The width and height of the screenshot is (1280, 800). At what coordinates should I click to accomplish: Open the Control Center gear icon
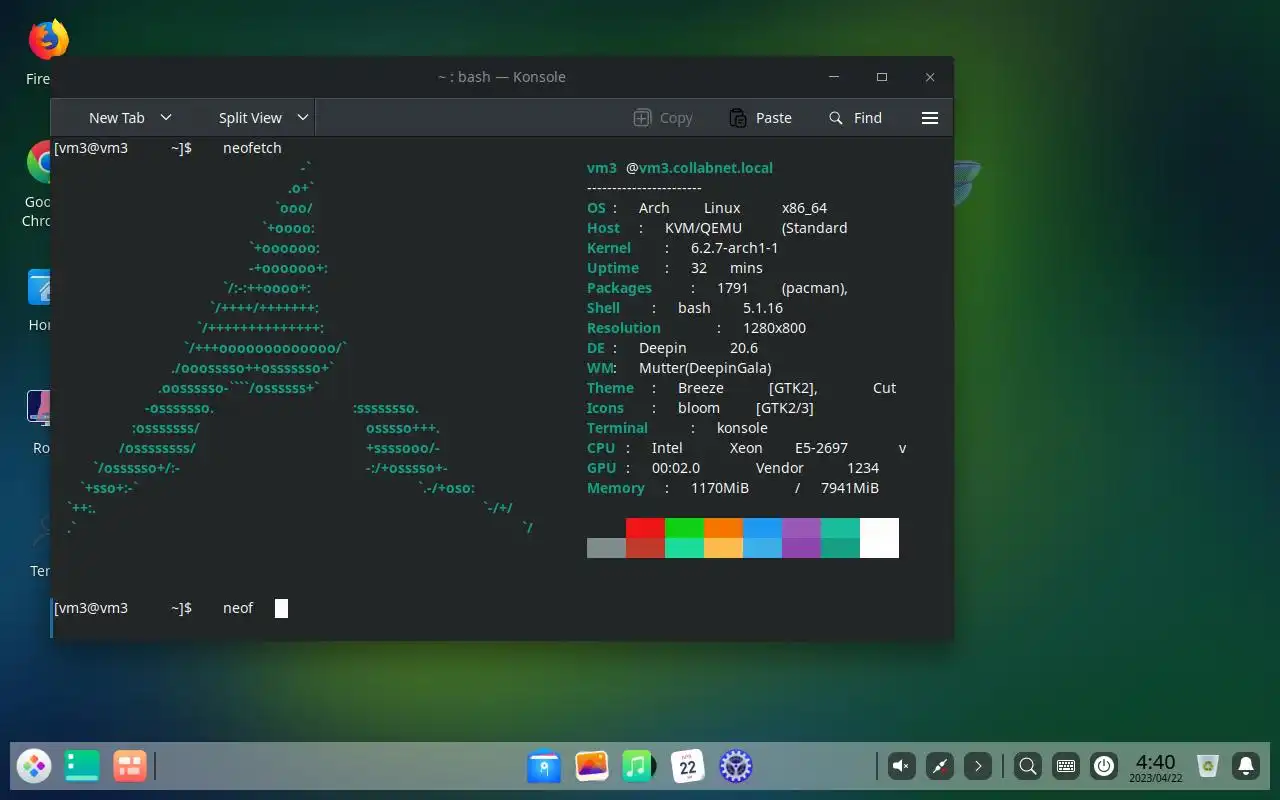click(736, 767)
